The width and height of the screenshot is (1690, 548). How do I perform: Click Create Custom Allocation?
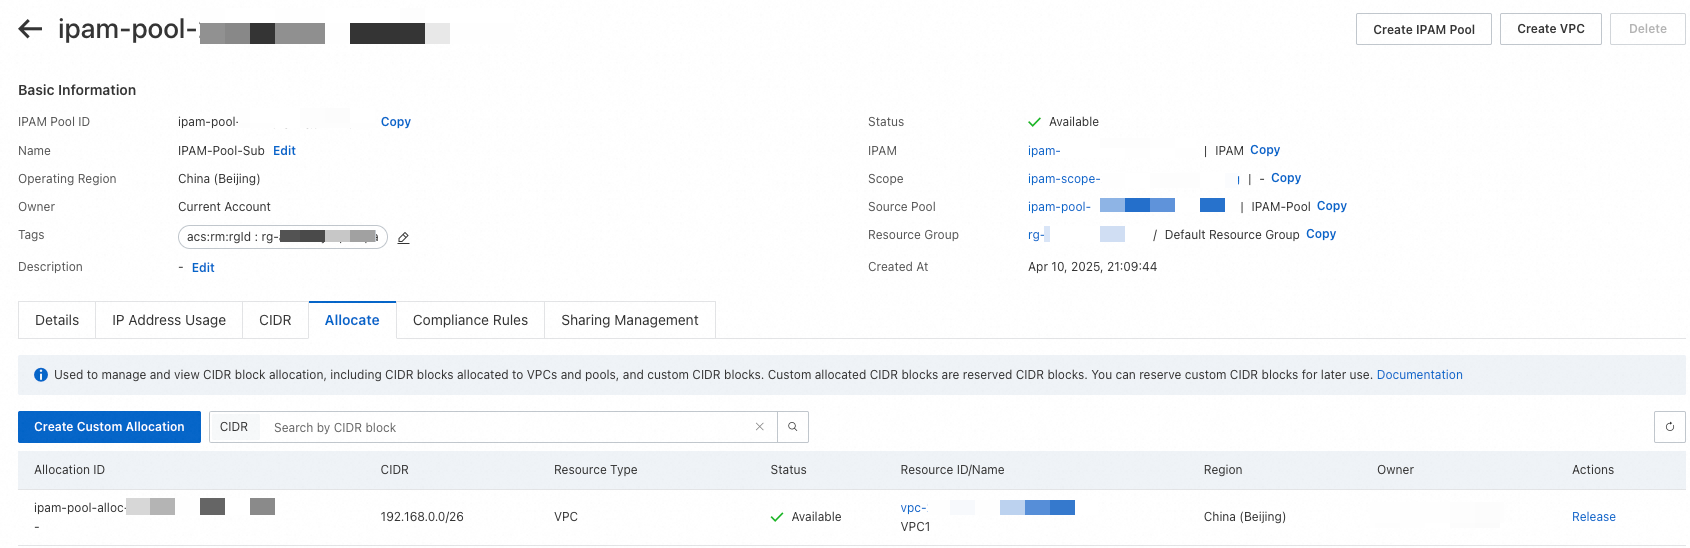(x=109, y=427)
